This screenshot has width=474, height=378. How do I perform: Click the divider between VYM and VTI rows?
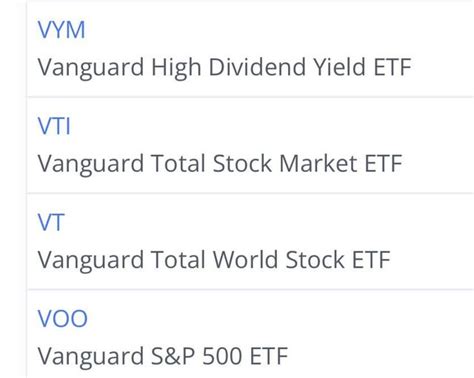click(250, 97)
